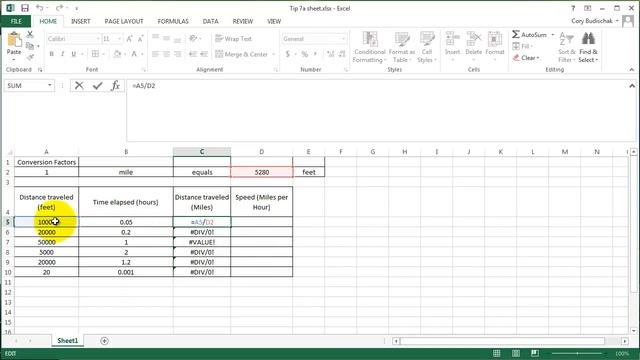
Task: Select cell A6 with value 20000
Action: click(x=47, y=232)
